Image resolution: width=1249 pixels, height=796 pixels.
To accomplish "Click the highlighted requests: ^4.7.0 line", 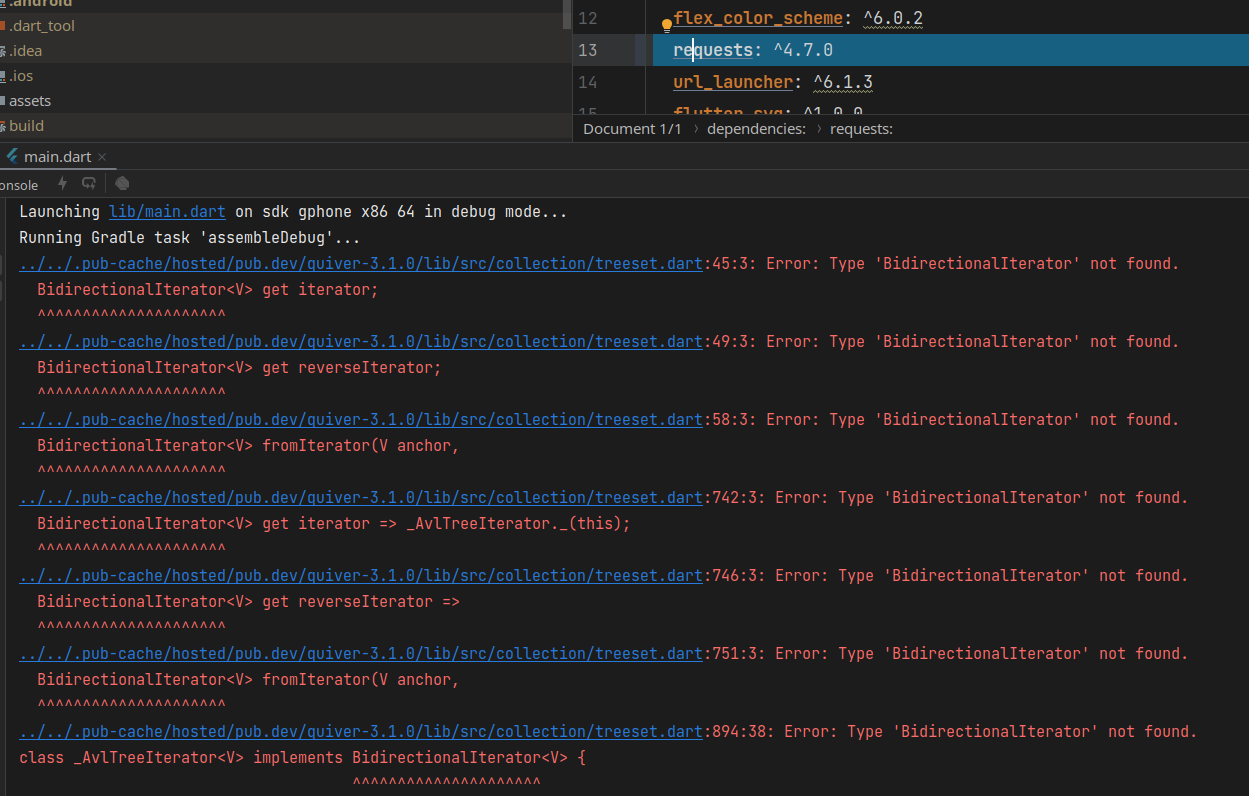I will coord(761,49).
